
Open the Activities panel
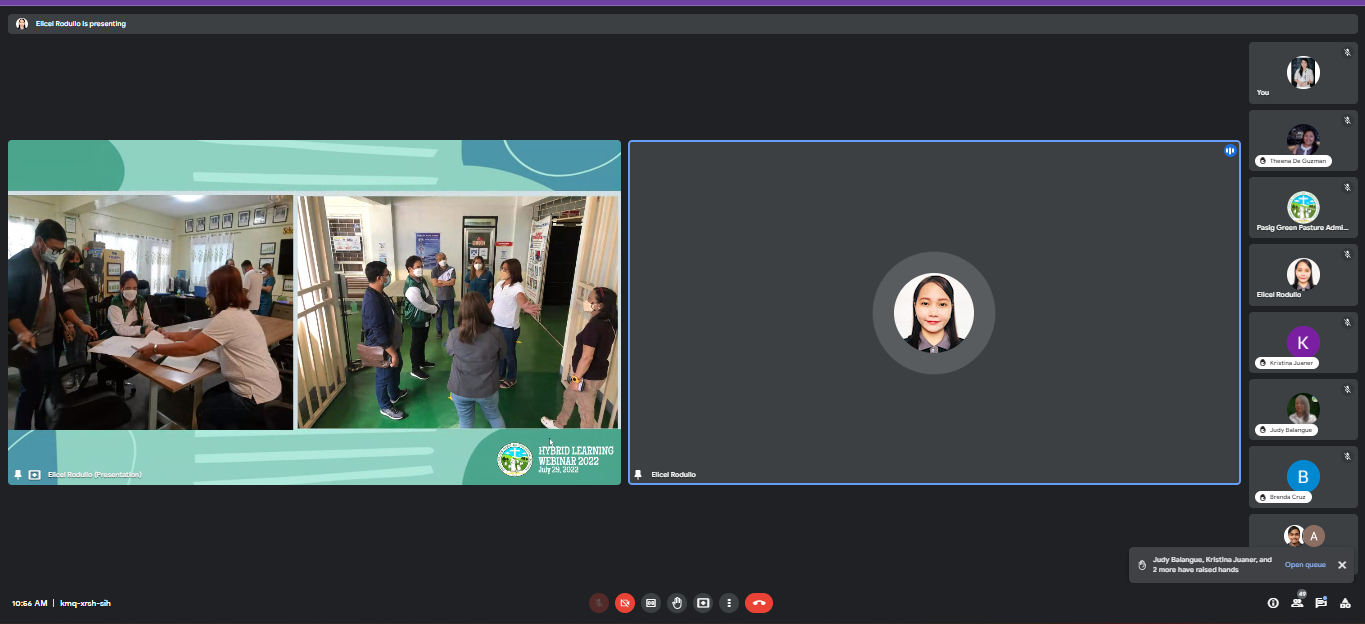(1345, 603)
